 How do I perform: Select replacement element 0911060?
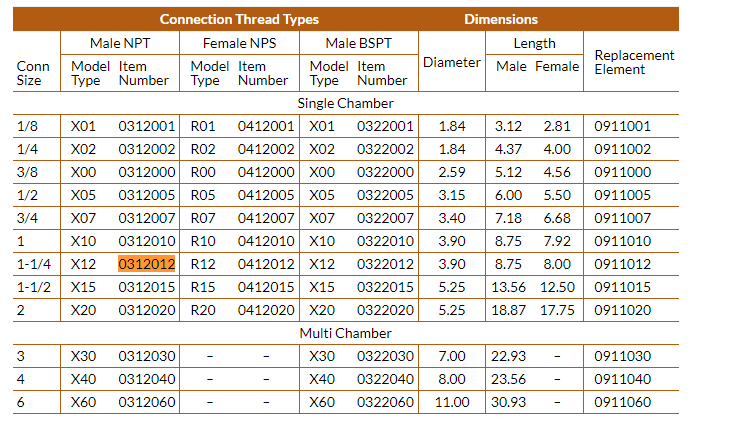pos(623,402)
